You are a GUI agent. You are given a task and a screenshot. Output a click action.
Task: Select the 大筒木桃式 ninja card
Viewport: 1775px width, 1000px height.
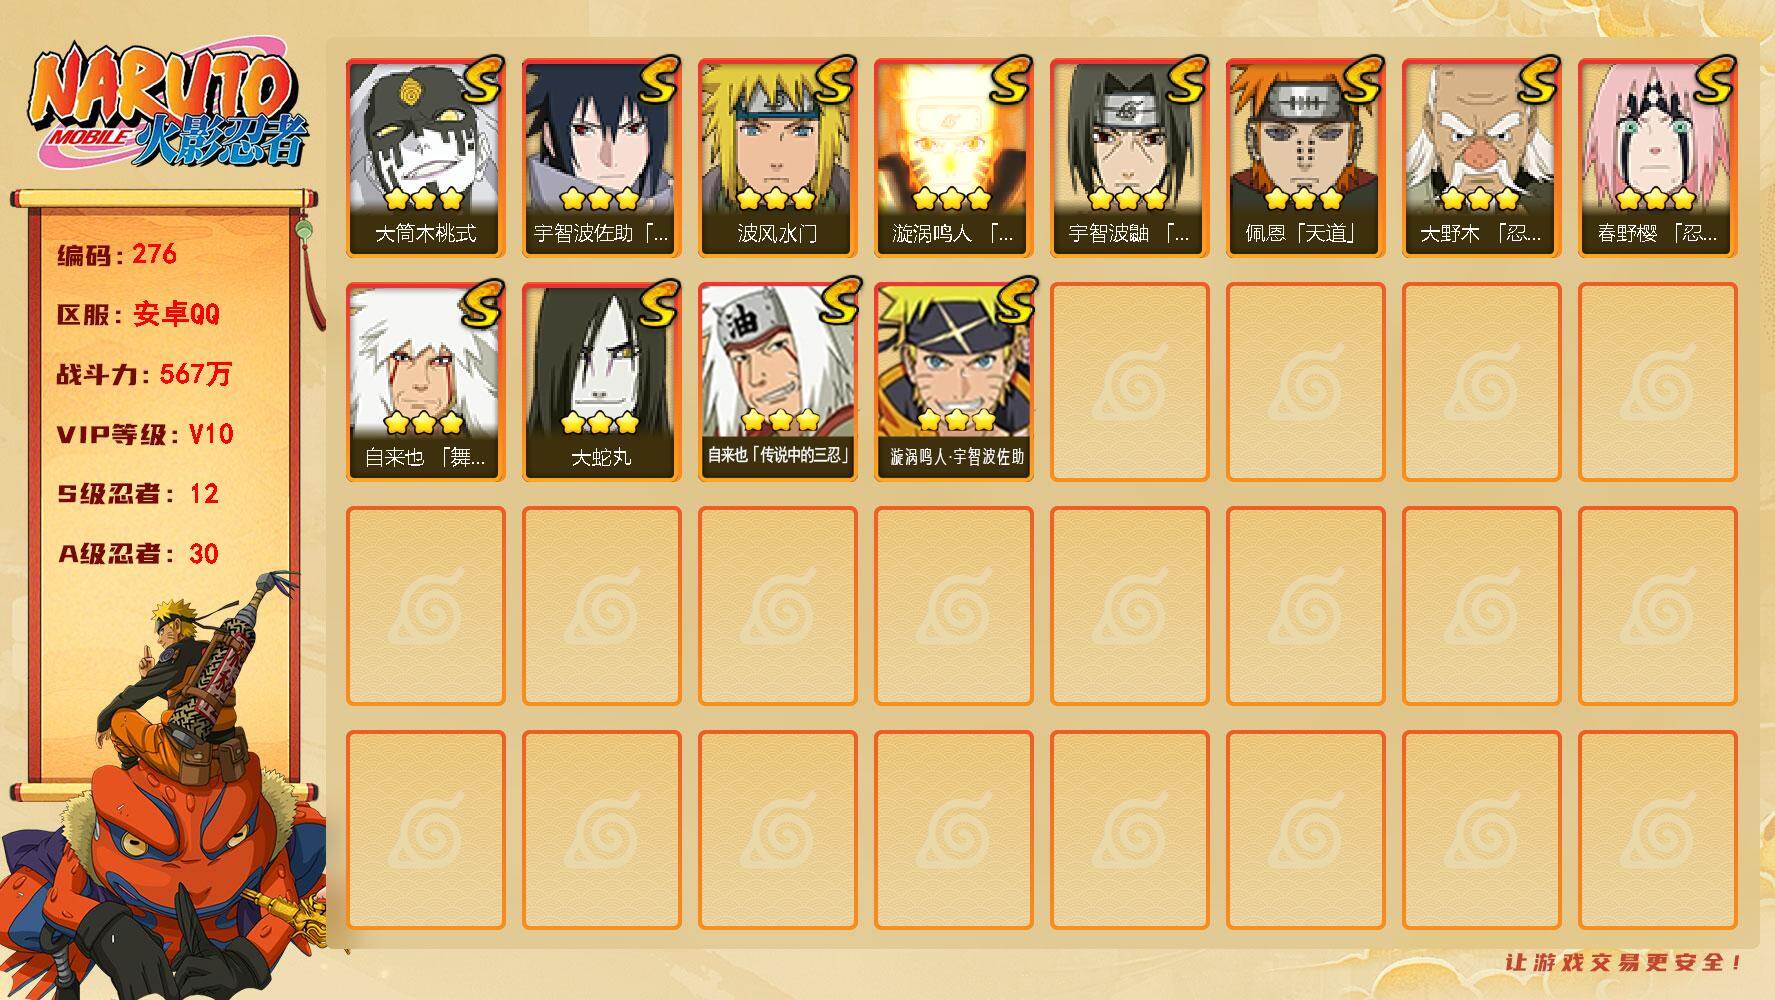pyautogui.click(x=425, y=158)
